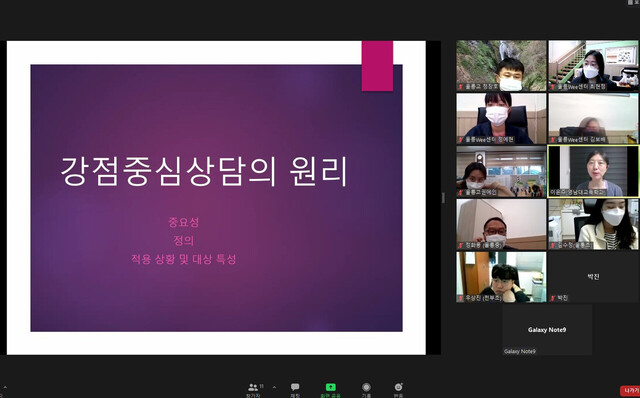This screenshot has width=640, height=398.
Task: Click the red leave meeting (나가기) button
Action: 630,391
